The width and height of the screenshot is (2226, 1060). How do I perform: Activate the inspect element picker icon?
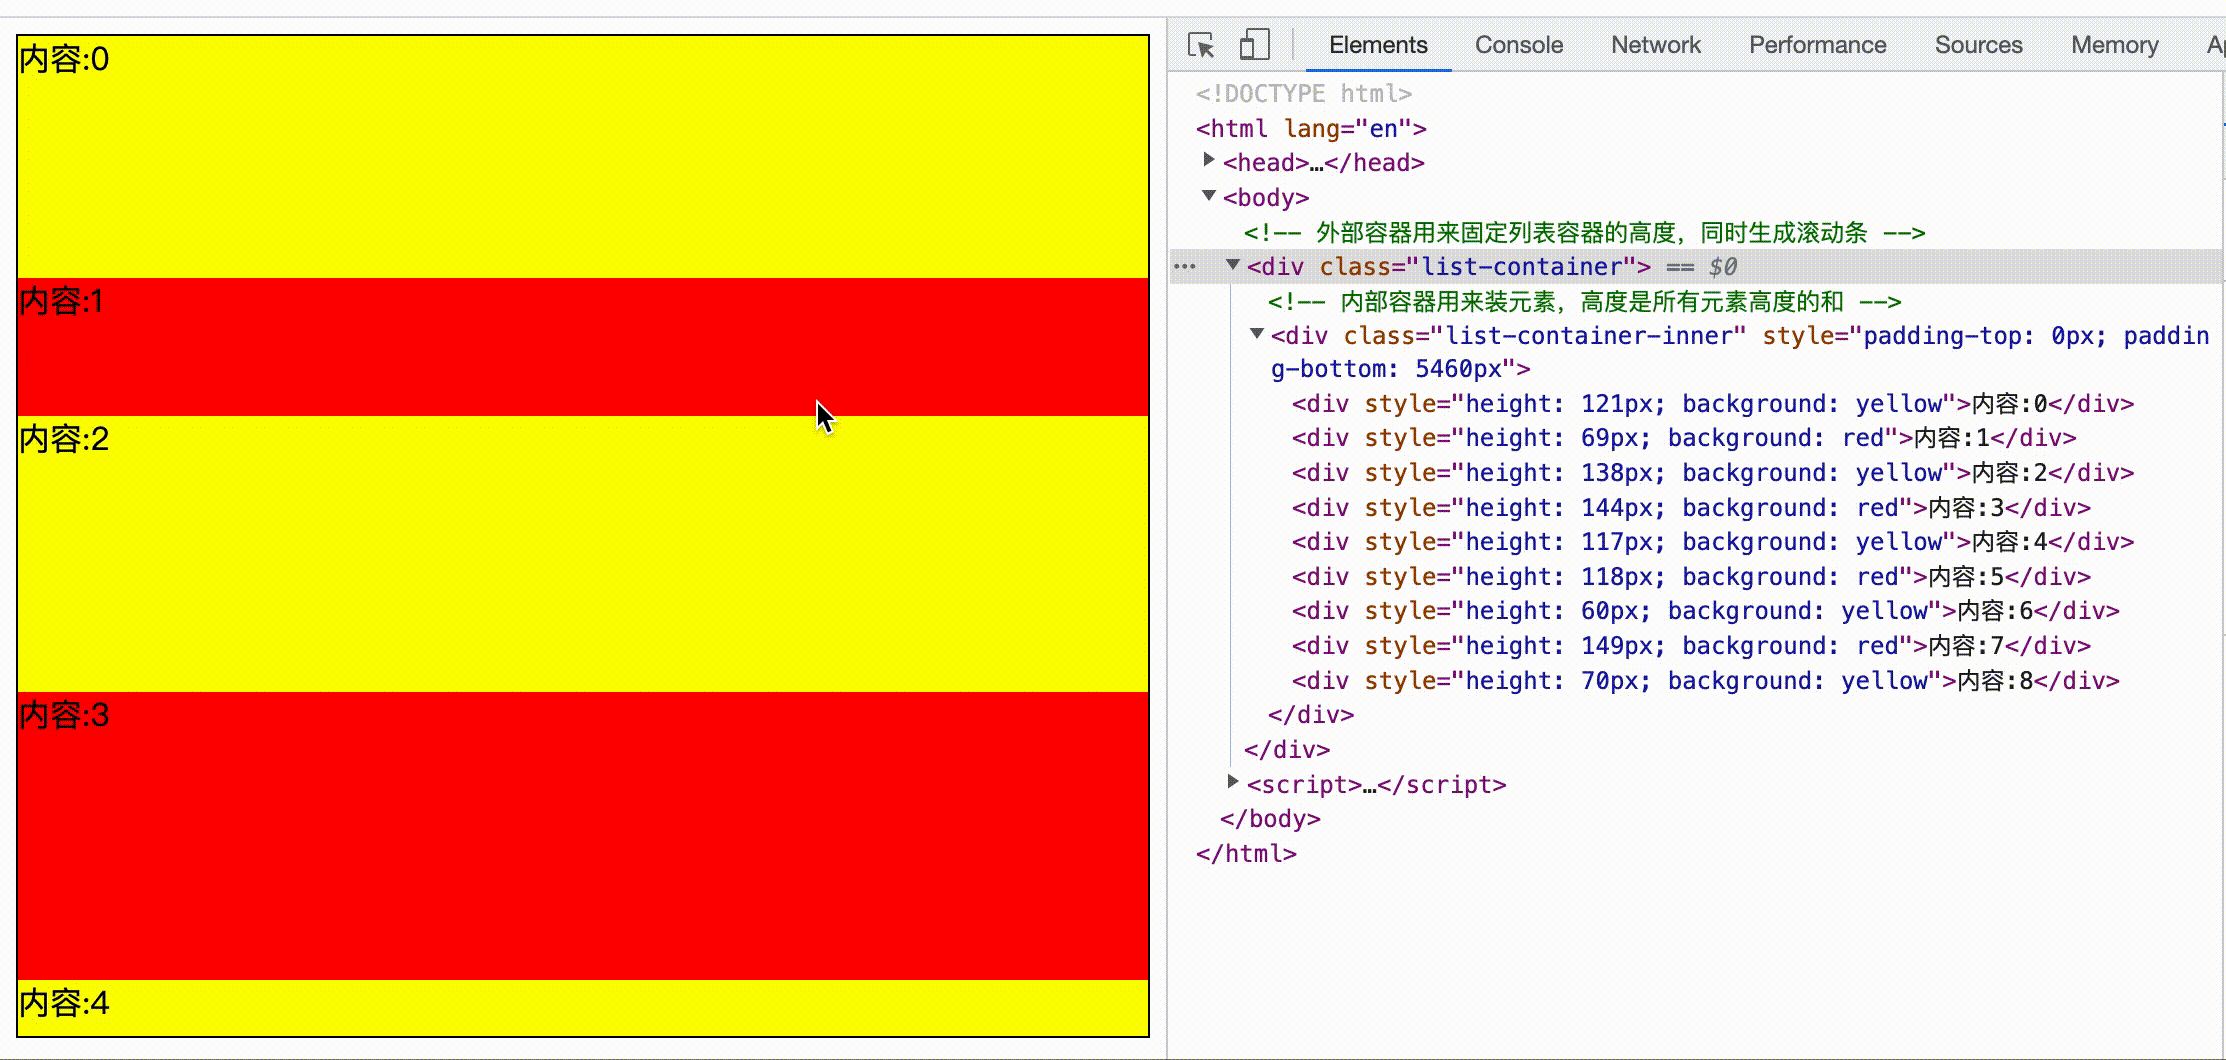[1201, 45]
